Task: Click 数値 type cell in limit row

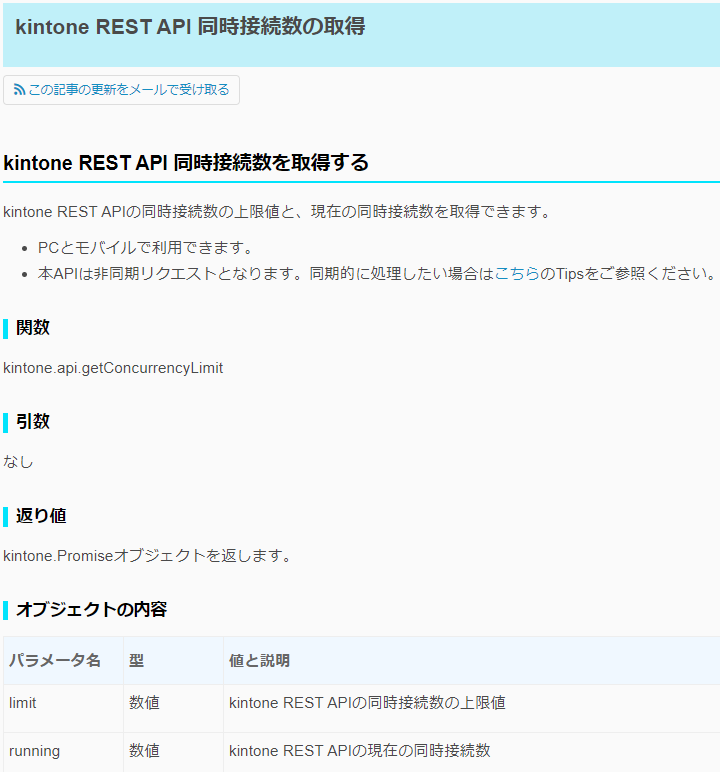Action: point(173,708)
